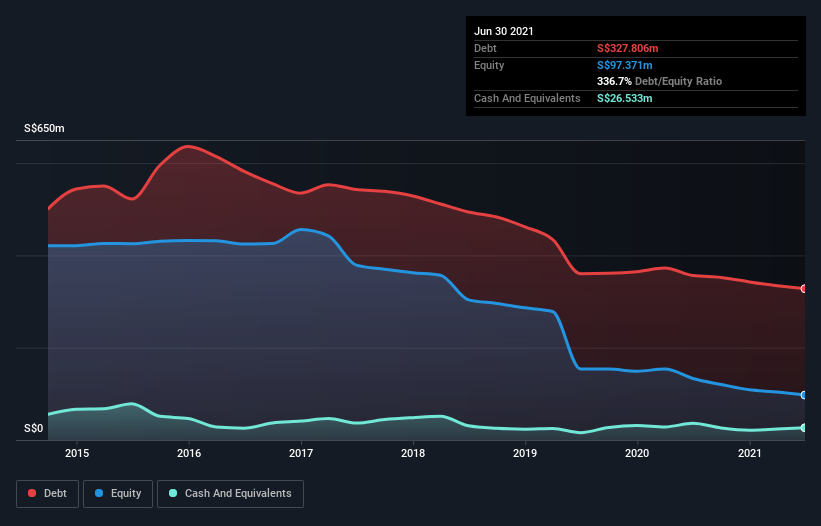
Task: Click Cash And Equivalents label in tooltip
Action: point(527,98)
